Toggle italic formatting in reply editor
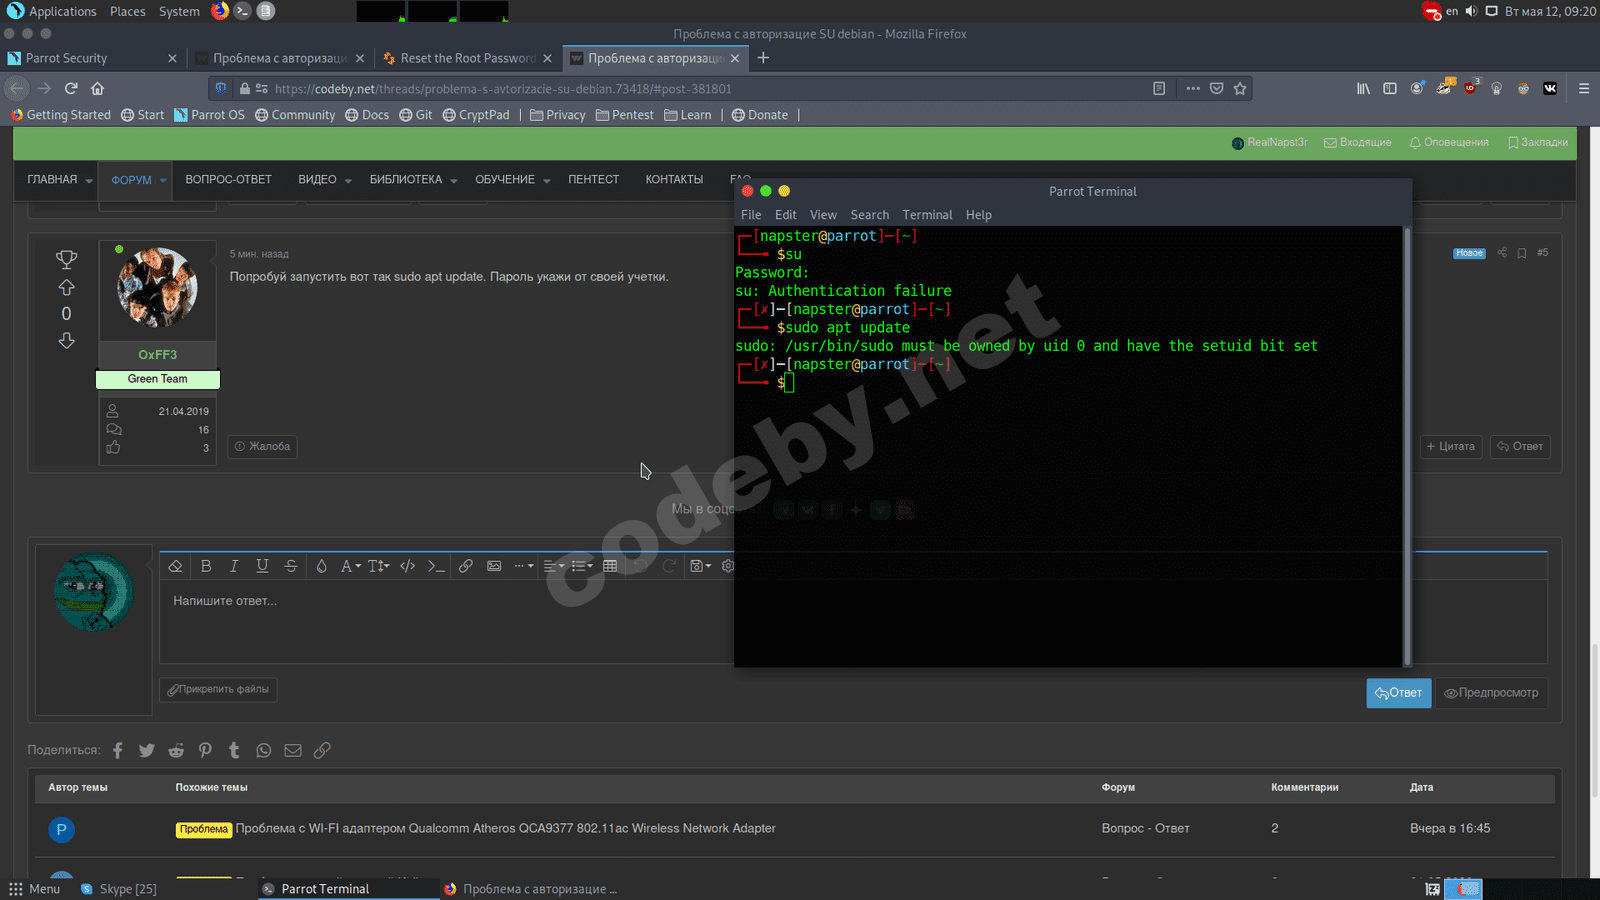 pos(234,566)
